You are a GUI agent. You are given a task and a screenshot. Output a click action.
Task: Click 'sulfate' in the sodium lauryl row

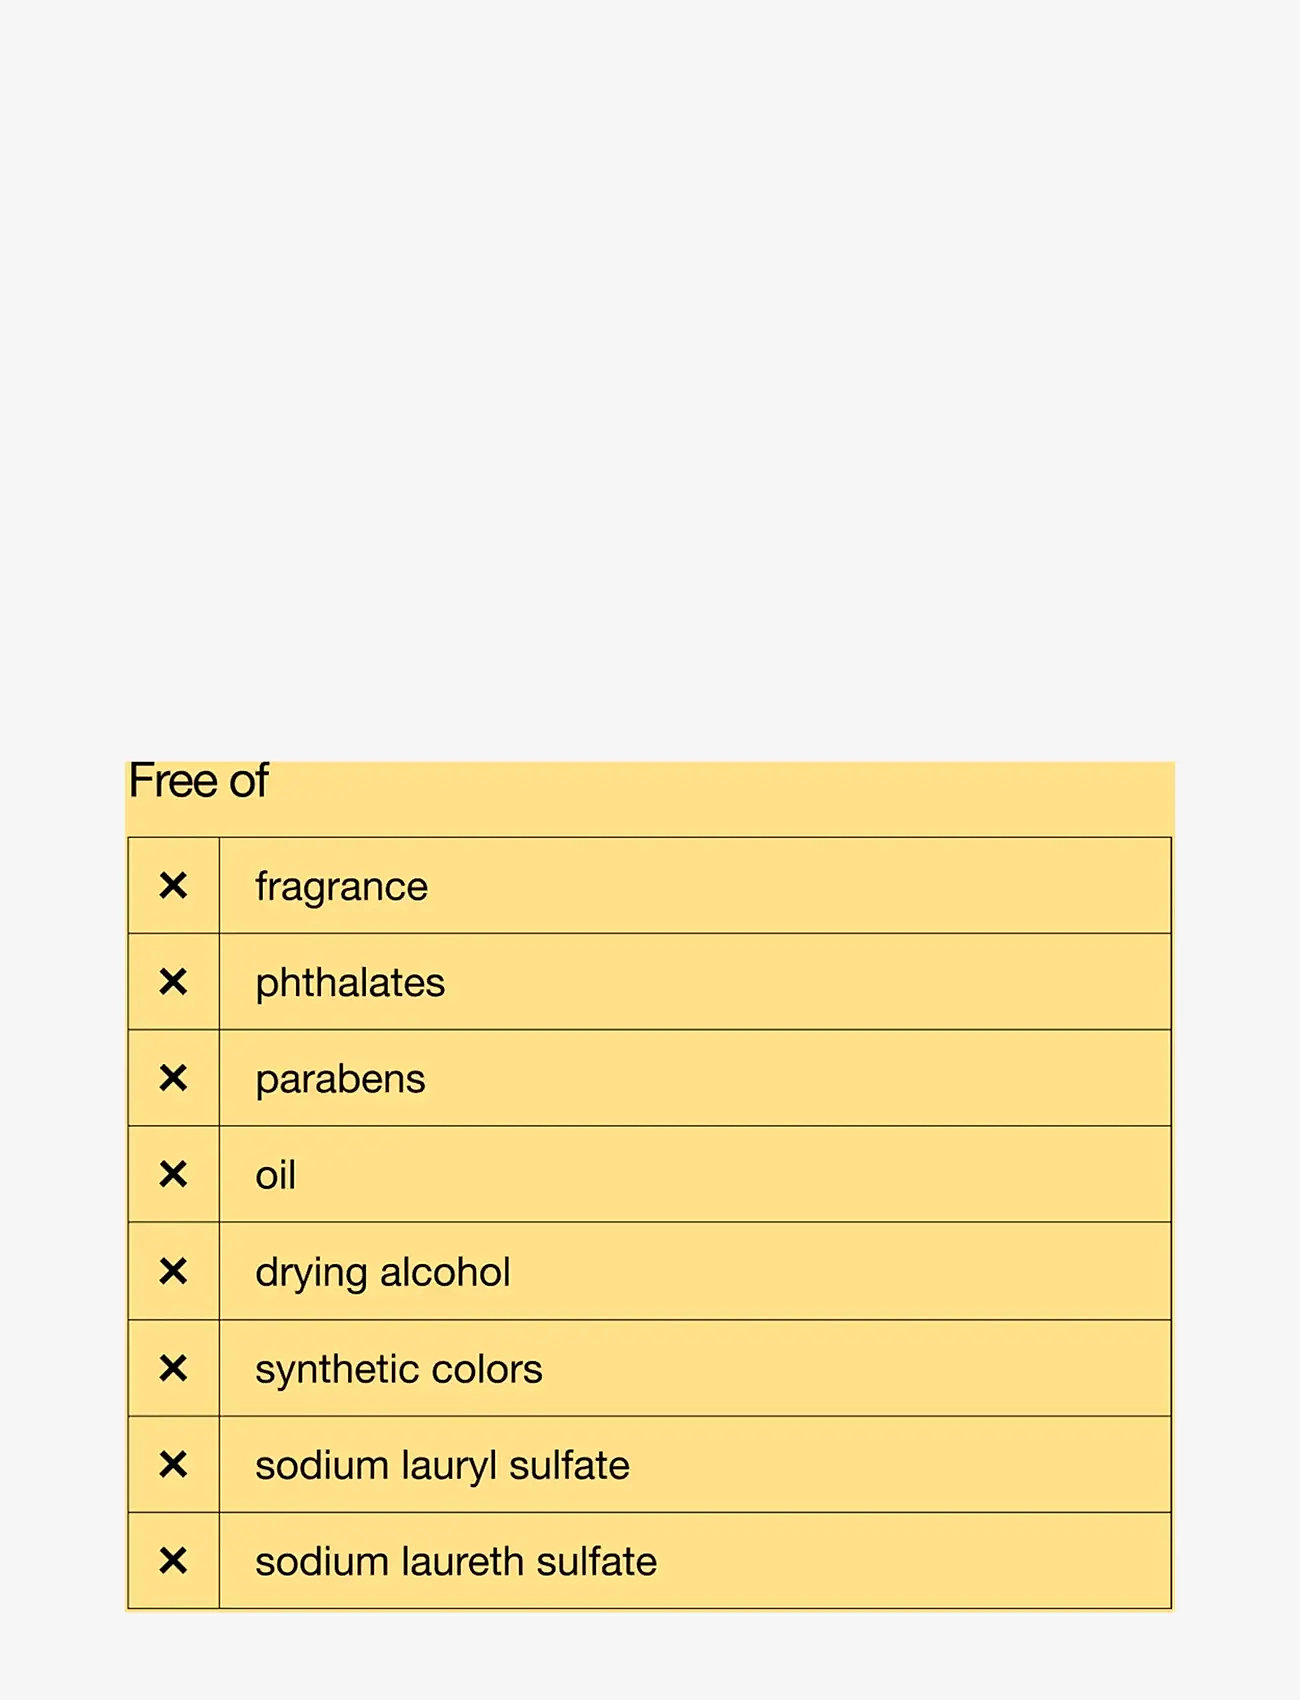point(569,1466)
